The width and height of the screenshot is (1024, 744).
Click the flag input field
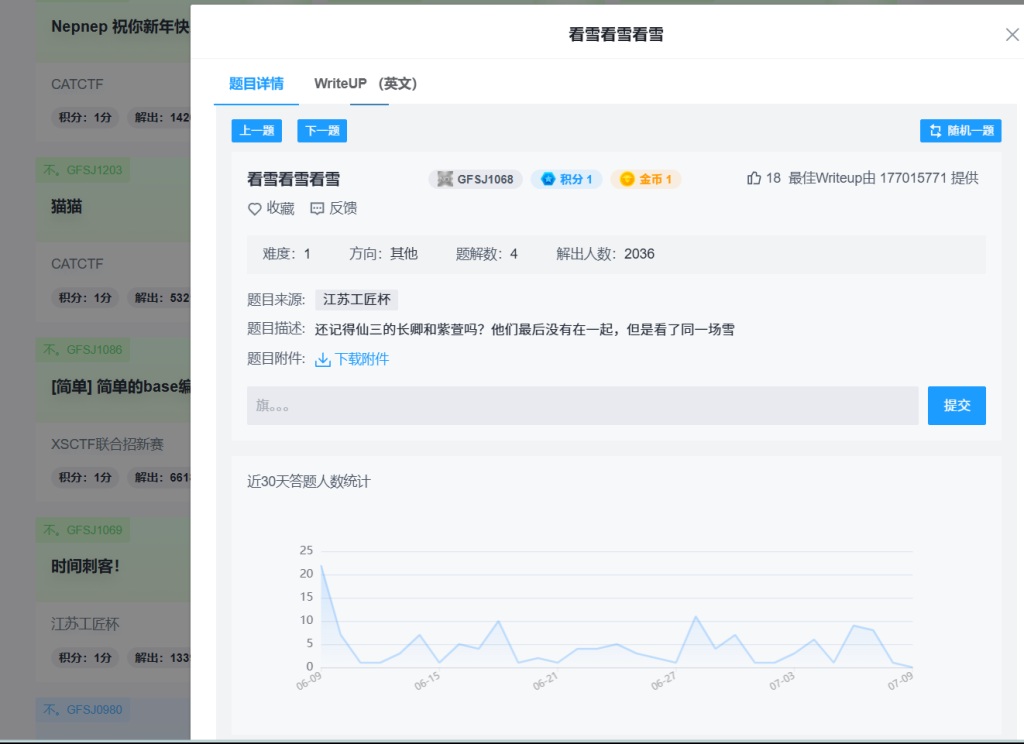[x=582, y=406]
